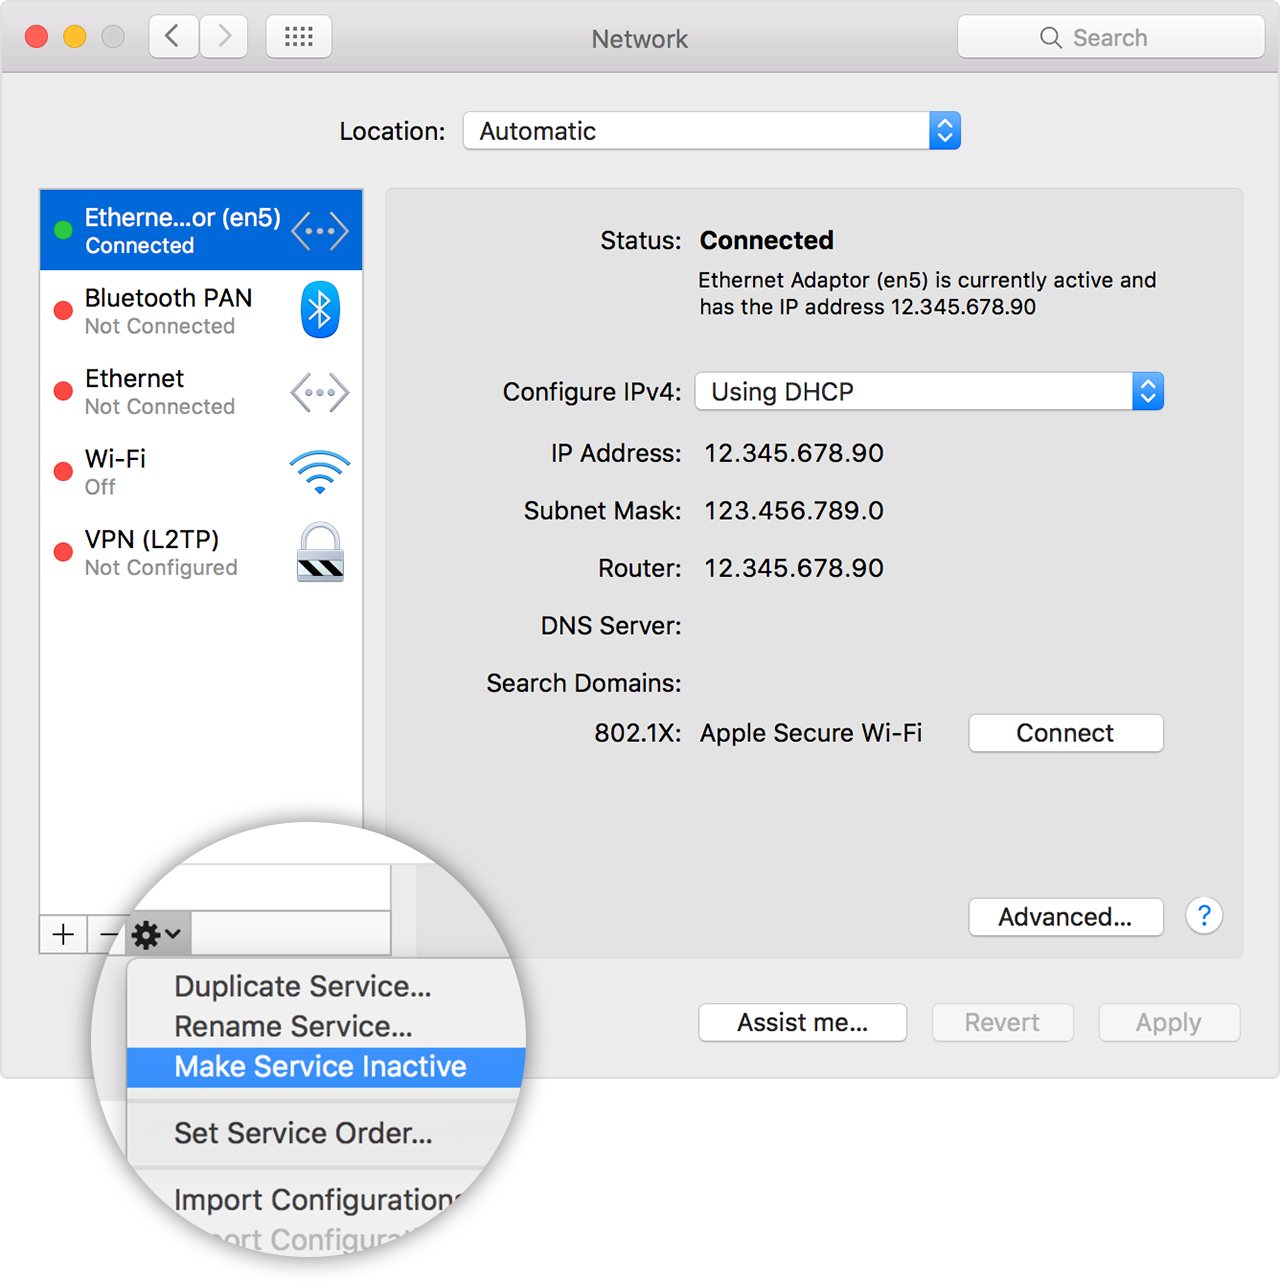Select Make Service Inactive menu item
The image size is (1280, 1282).
[x=325, y=1067]
